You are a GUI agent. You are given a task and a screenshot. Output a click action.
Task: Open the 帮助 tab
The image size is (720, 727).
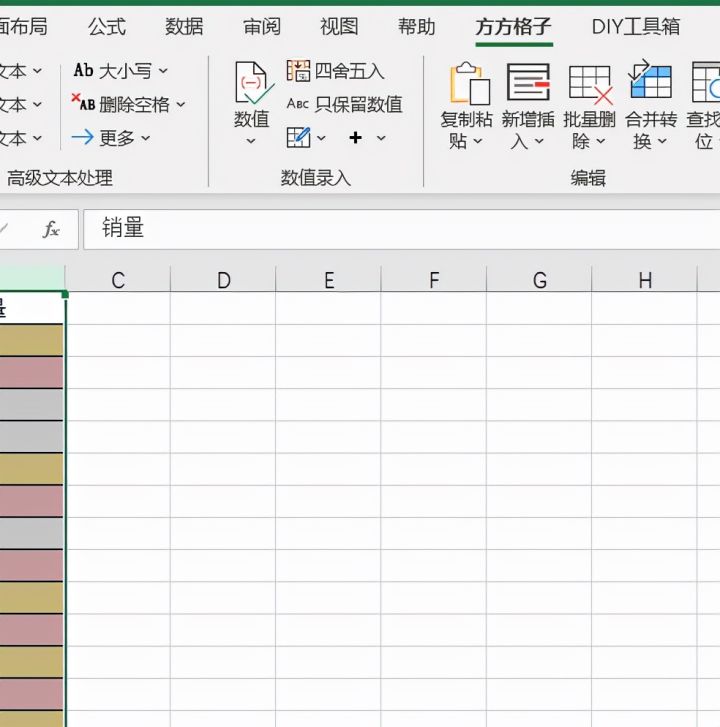(x=417, y=26)
